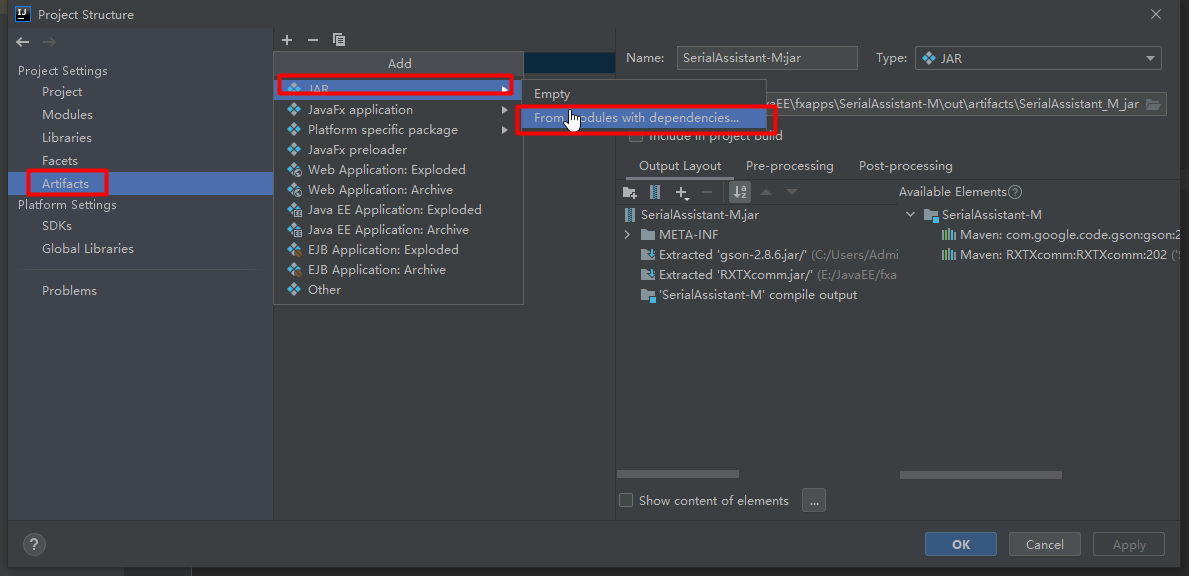The width and height of the screenshot is (1189, 576).
Task: Choose JavaFx application from Add menu
Action: point(360,110)
